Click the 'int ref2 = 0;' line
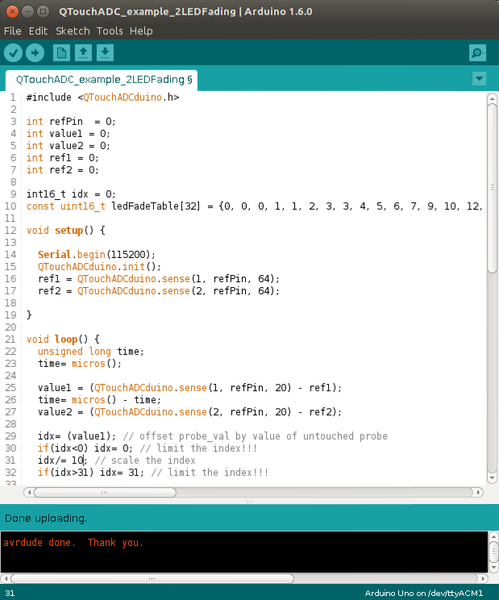This screenshot has height=600, width=499. 62,170
